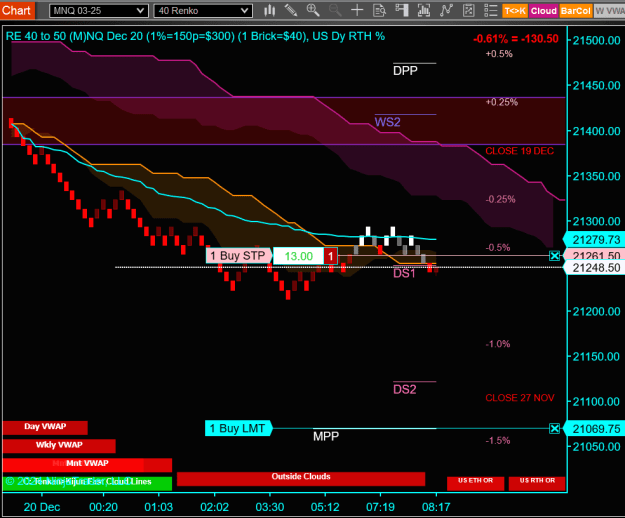
Task: Click the -0.61% = -130.50 readout
Action: coord(516,39)
